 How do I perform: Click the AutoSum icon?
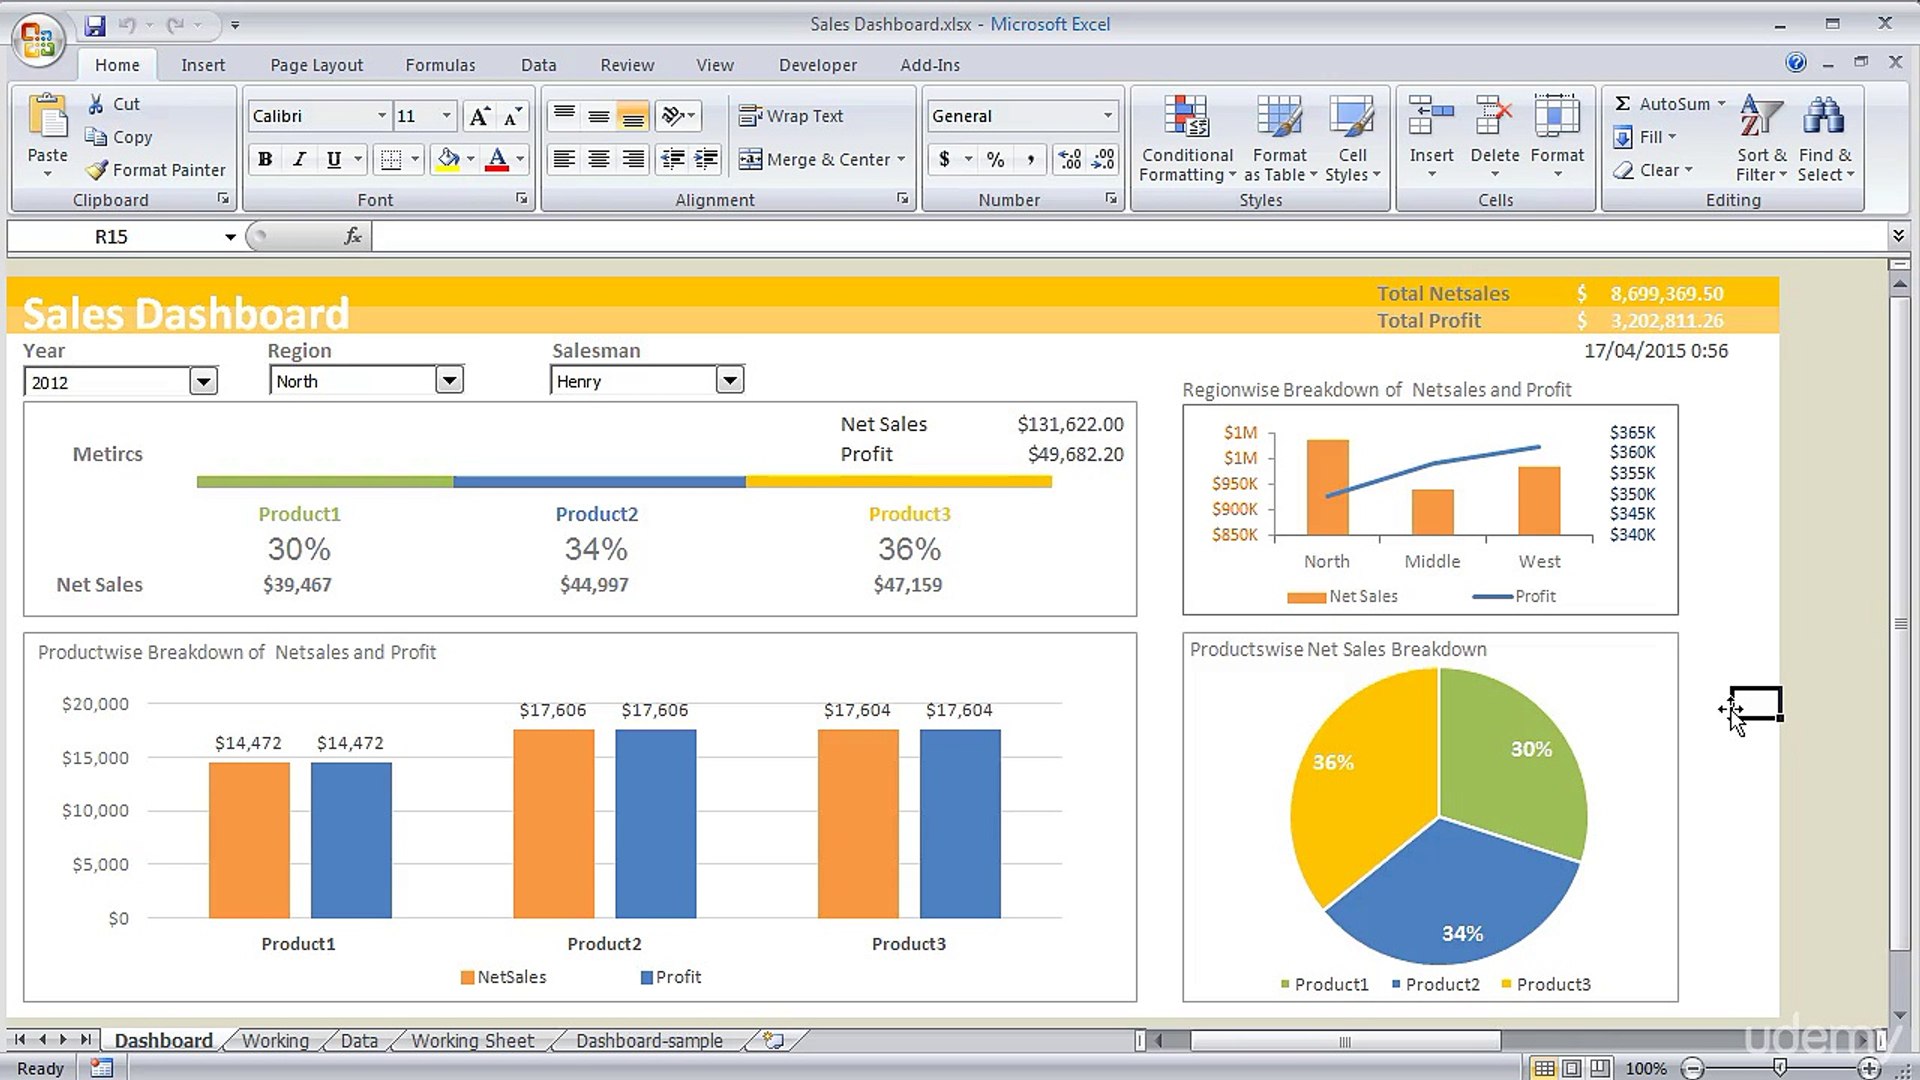(x=1625, y=103)
